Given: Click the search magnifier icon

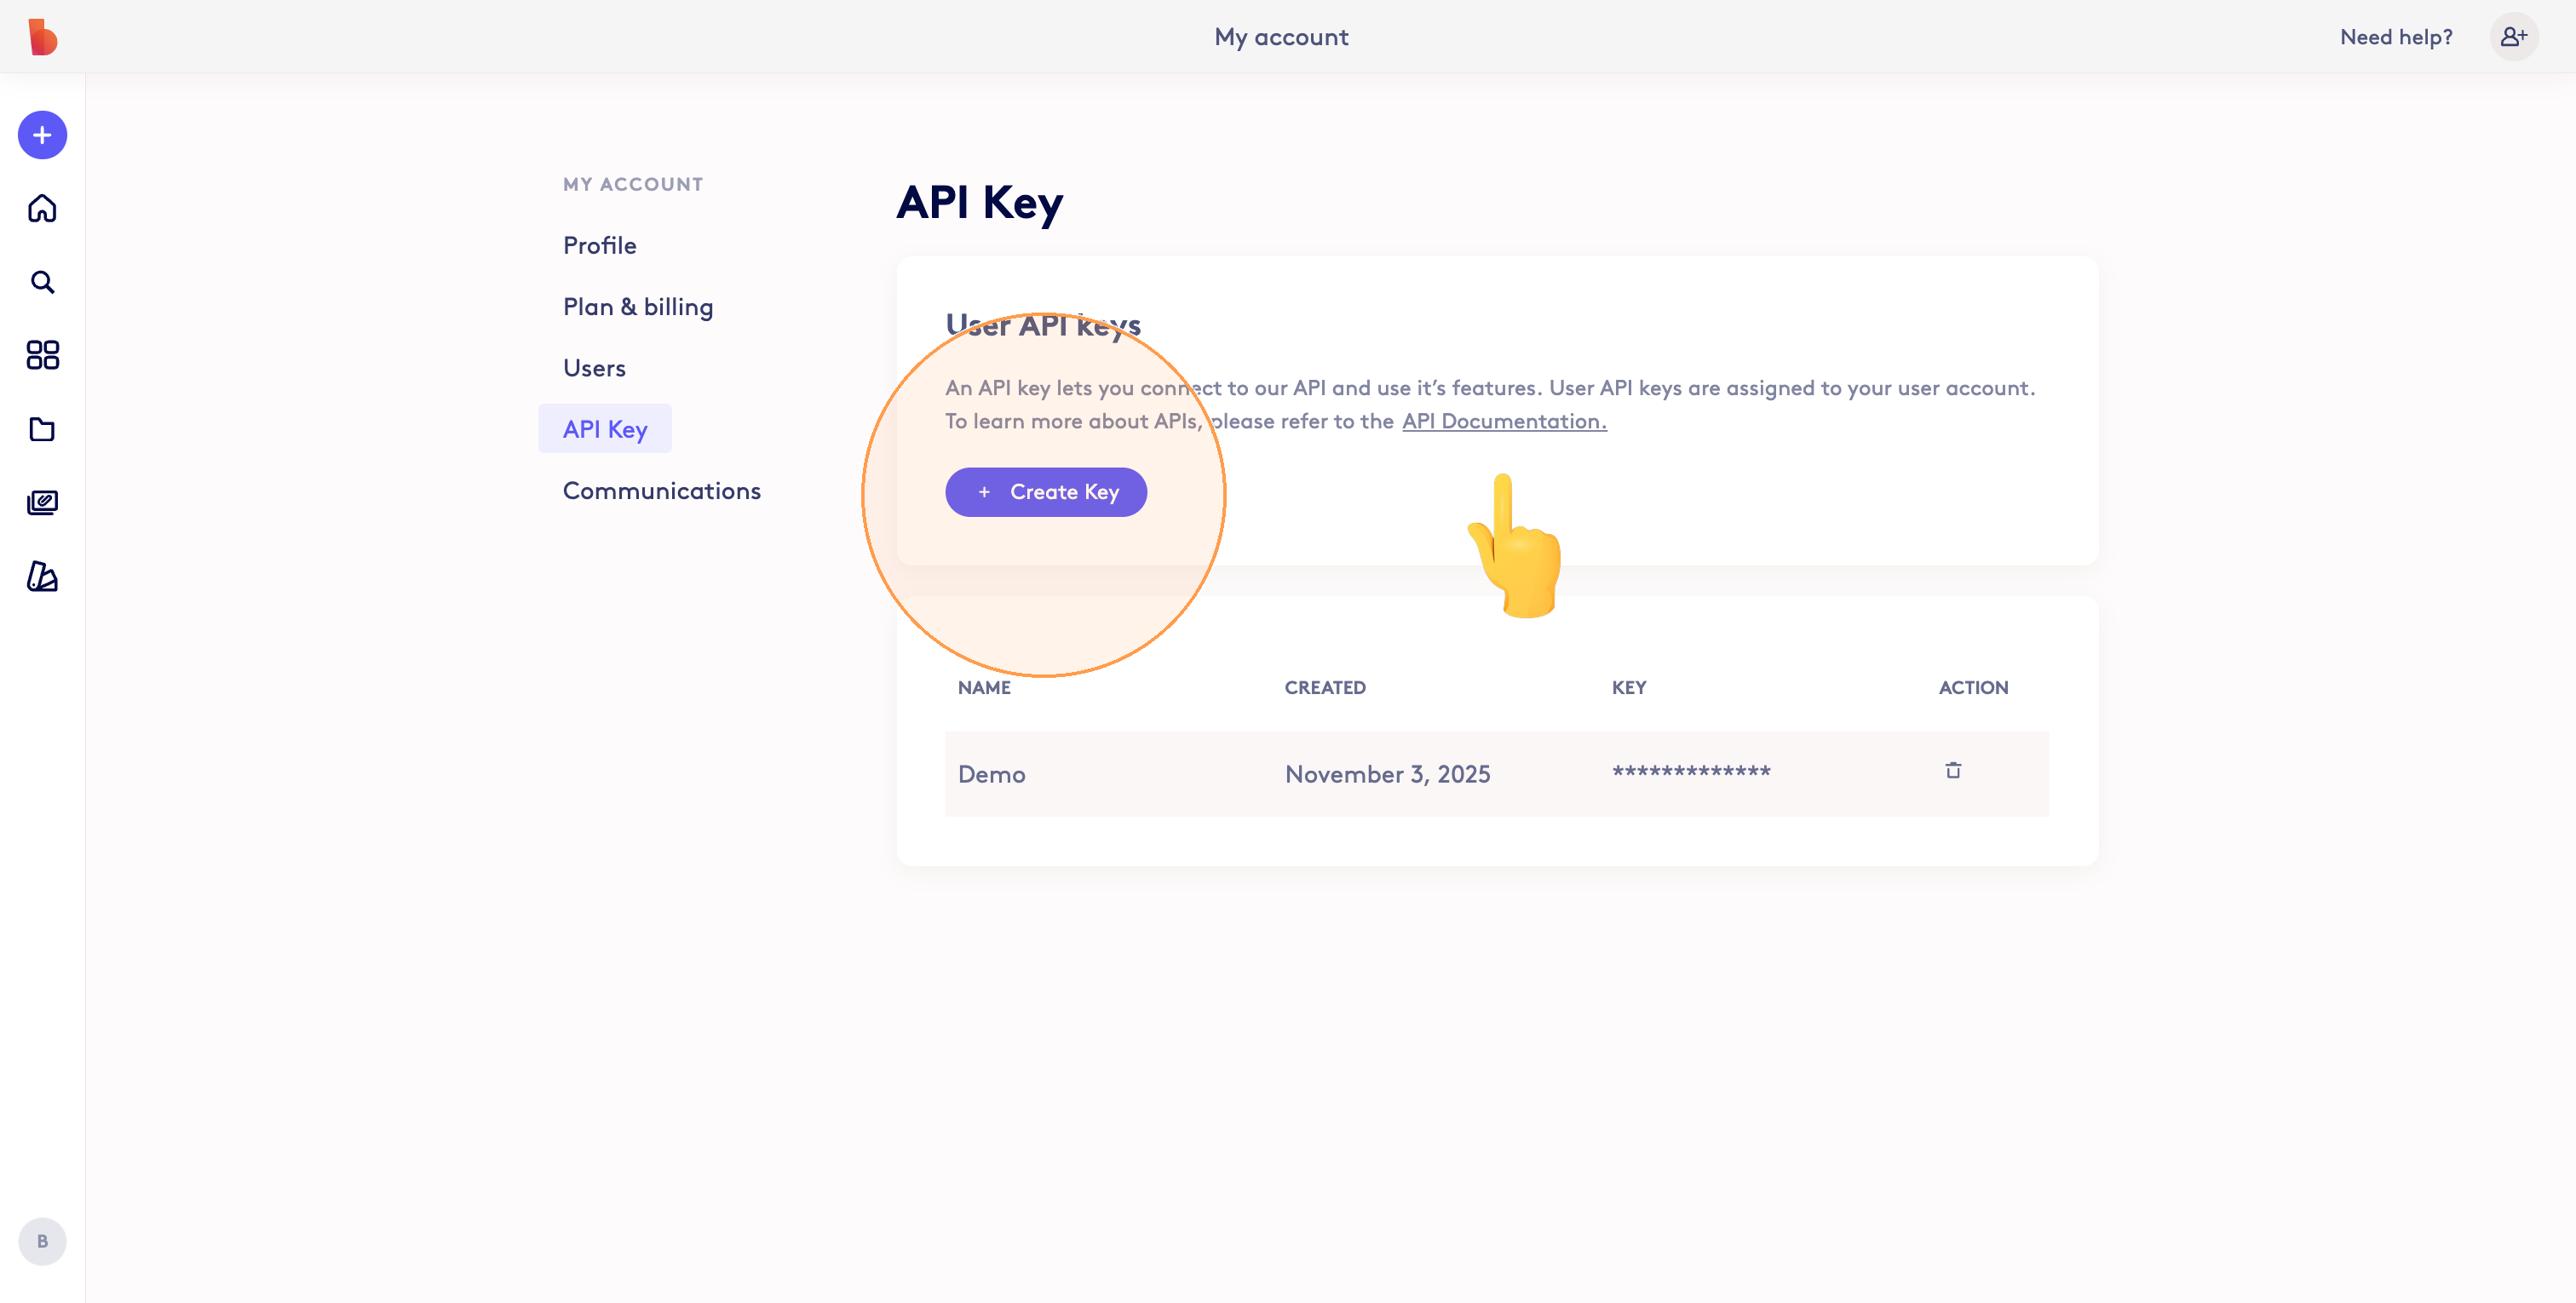Looking at the screenshot, I should pyautogui.click(x=42, y=282).
